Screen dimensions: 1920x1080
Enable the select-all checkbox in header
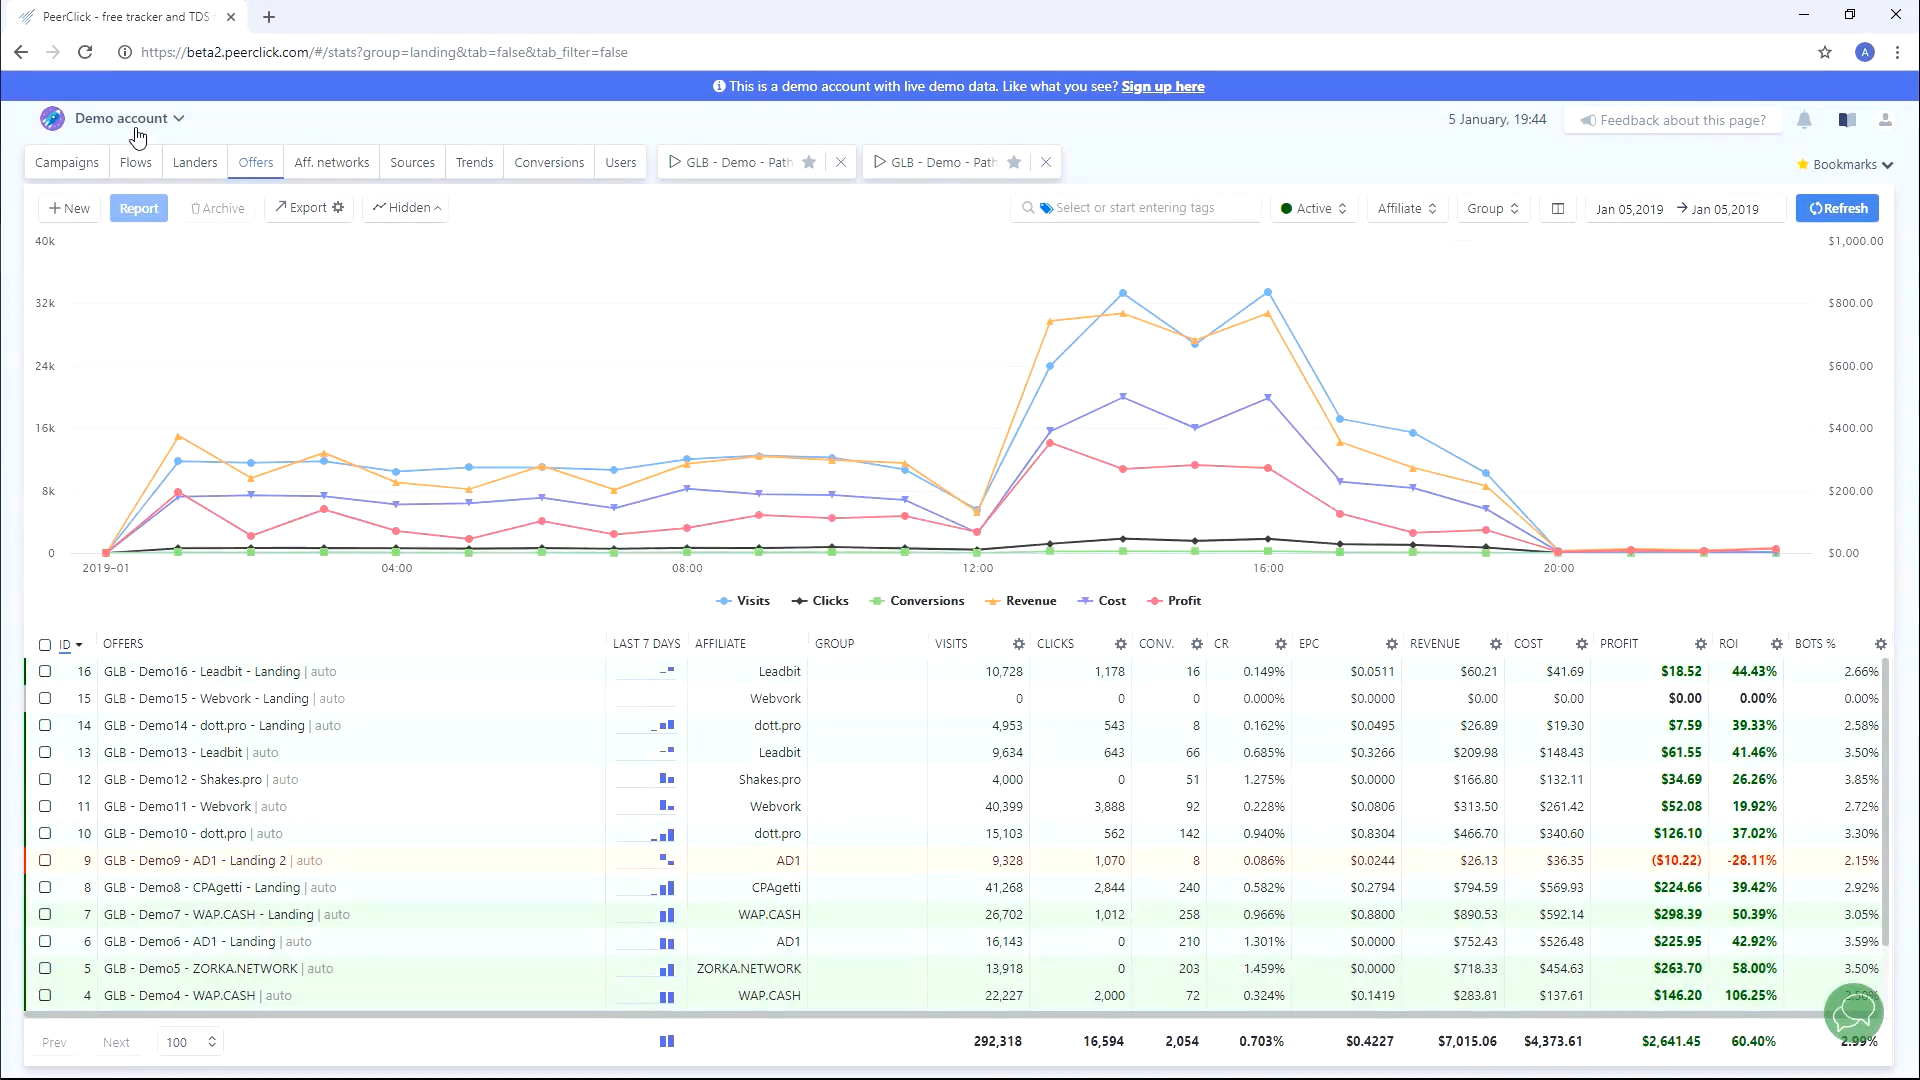(44, 644)
